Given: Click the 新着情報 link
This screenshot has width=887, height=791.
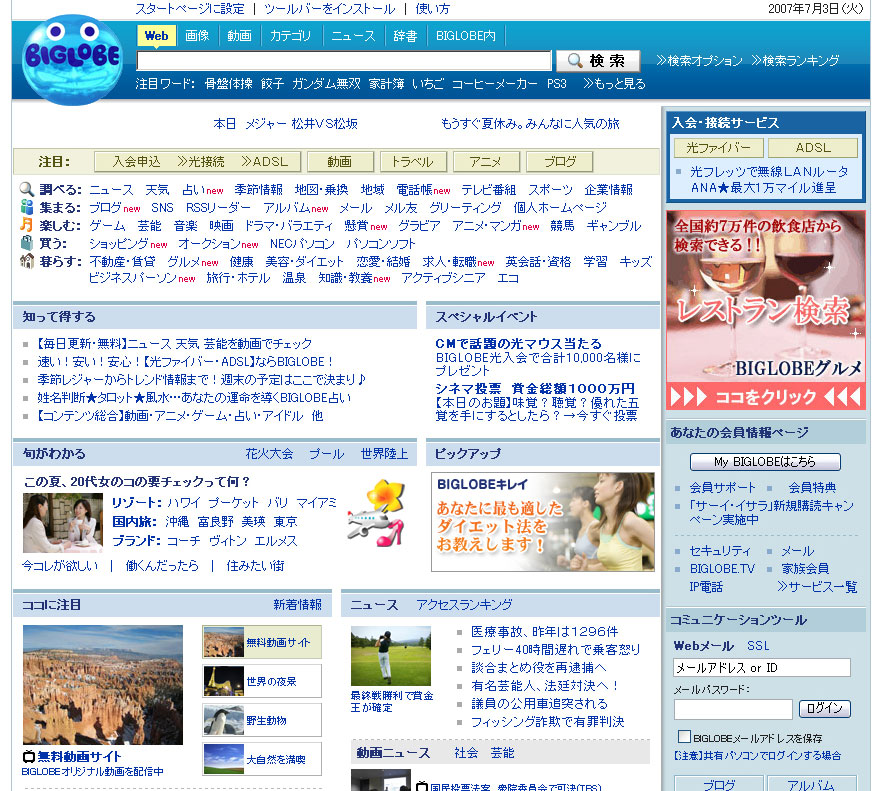Looking at the screenshot, I should tap(298, 605).
